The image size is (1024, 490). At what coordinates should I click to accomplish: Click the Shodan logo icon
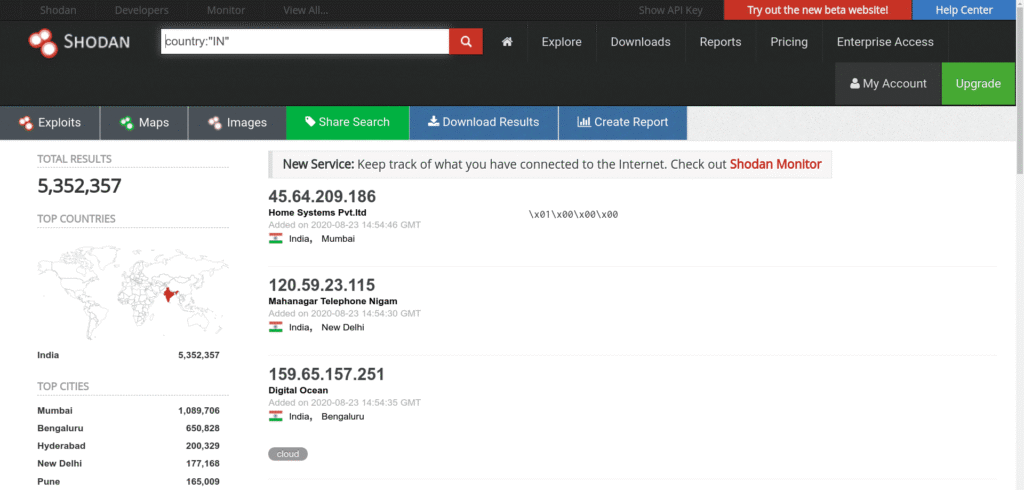tap(44, 42)
